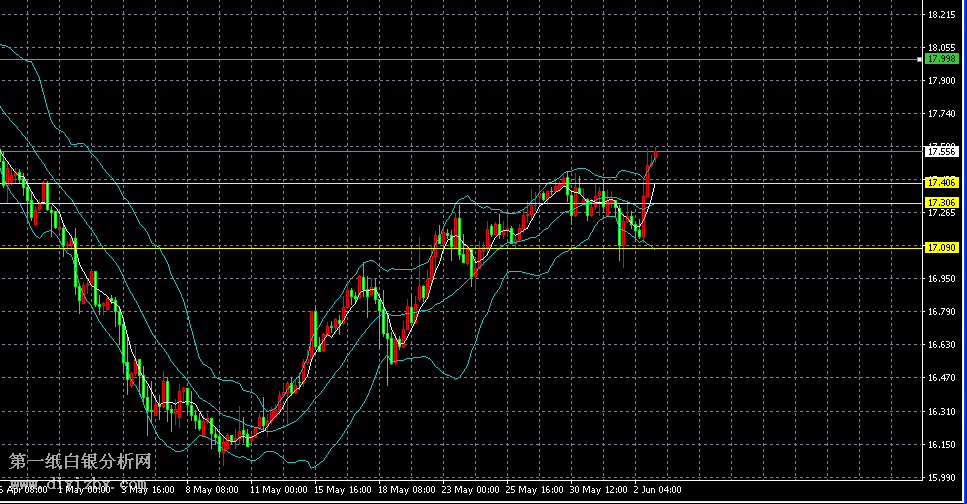Click the current price label 17.556
Image resolution: width=967 pixels, height=504 pixels.
[x=942, y=152]
